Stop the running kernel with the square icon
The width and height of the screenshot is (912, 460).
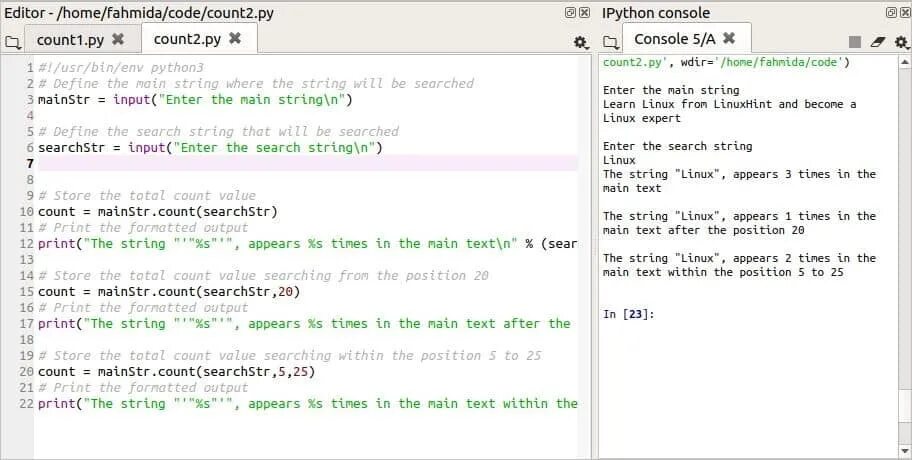854,42
